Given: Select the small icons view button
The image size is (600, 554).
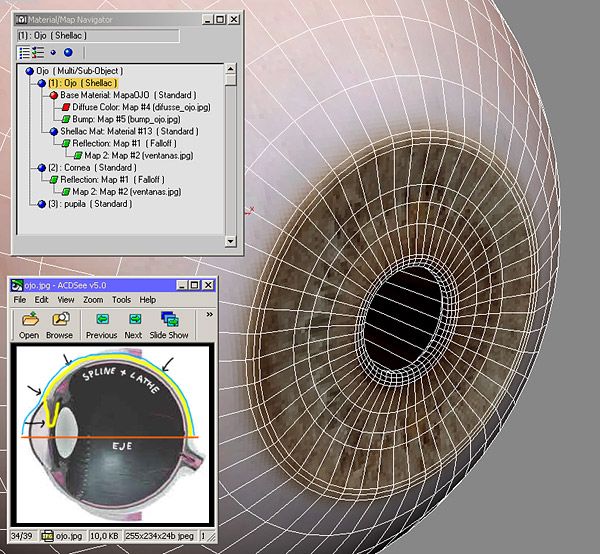Looking at the screenshot, I should tap(53, 52).
